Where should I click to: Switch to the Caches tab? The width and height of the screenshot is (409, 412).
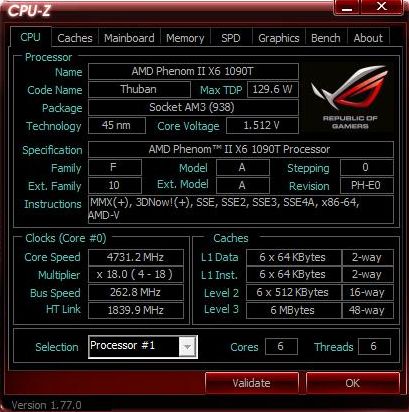tap(75, 38)
